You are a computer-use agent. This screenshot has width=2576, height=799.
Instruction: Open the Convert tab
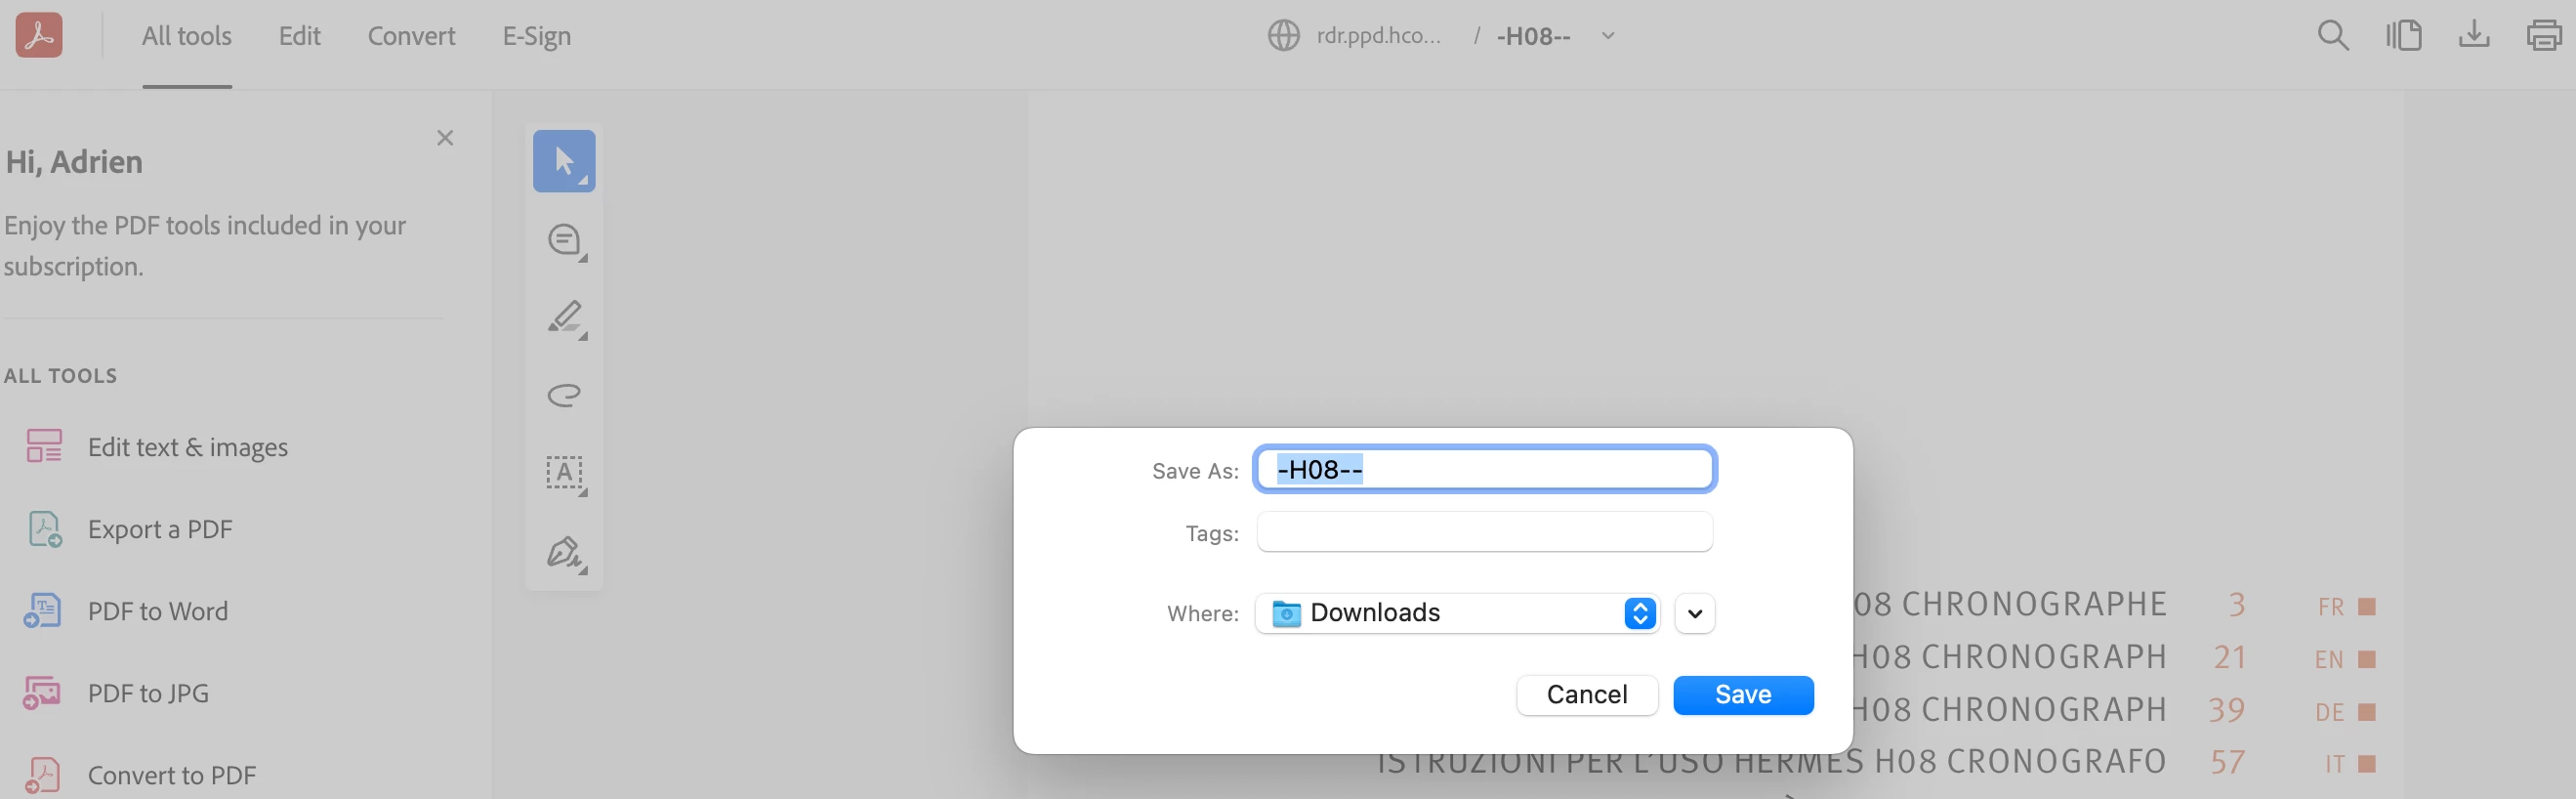tap(411, 36)
